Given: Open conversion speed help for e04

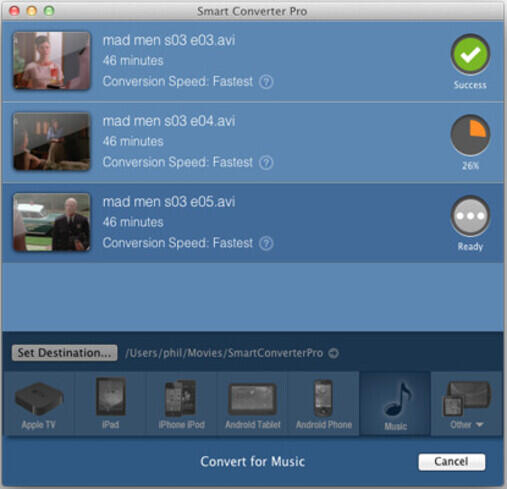Looking at the screenshot, I should pos(266,163).
